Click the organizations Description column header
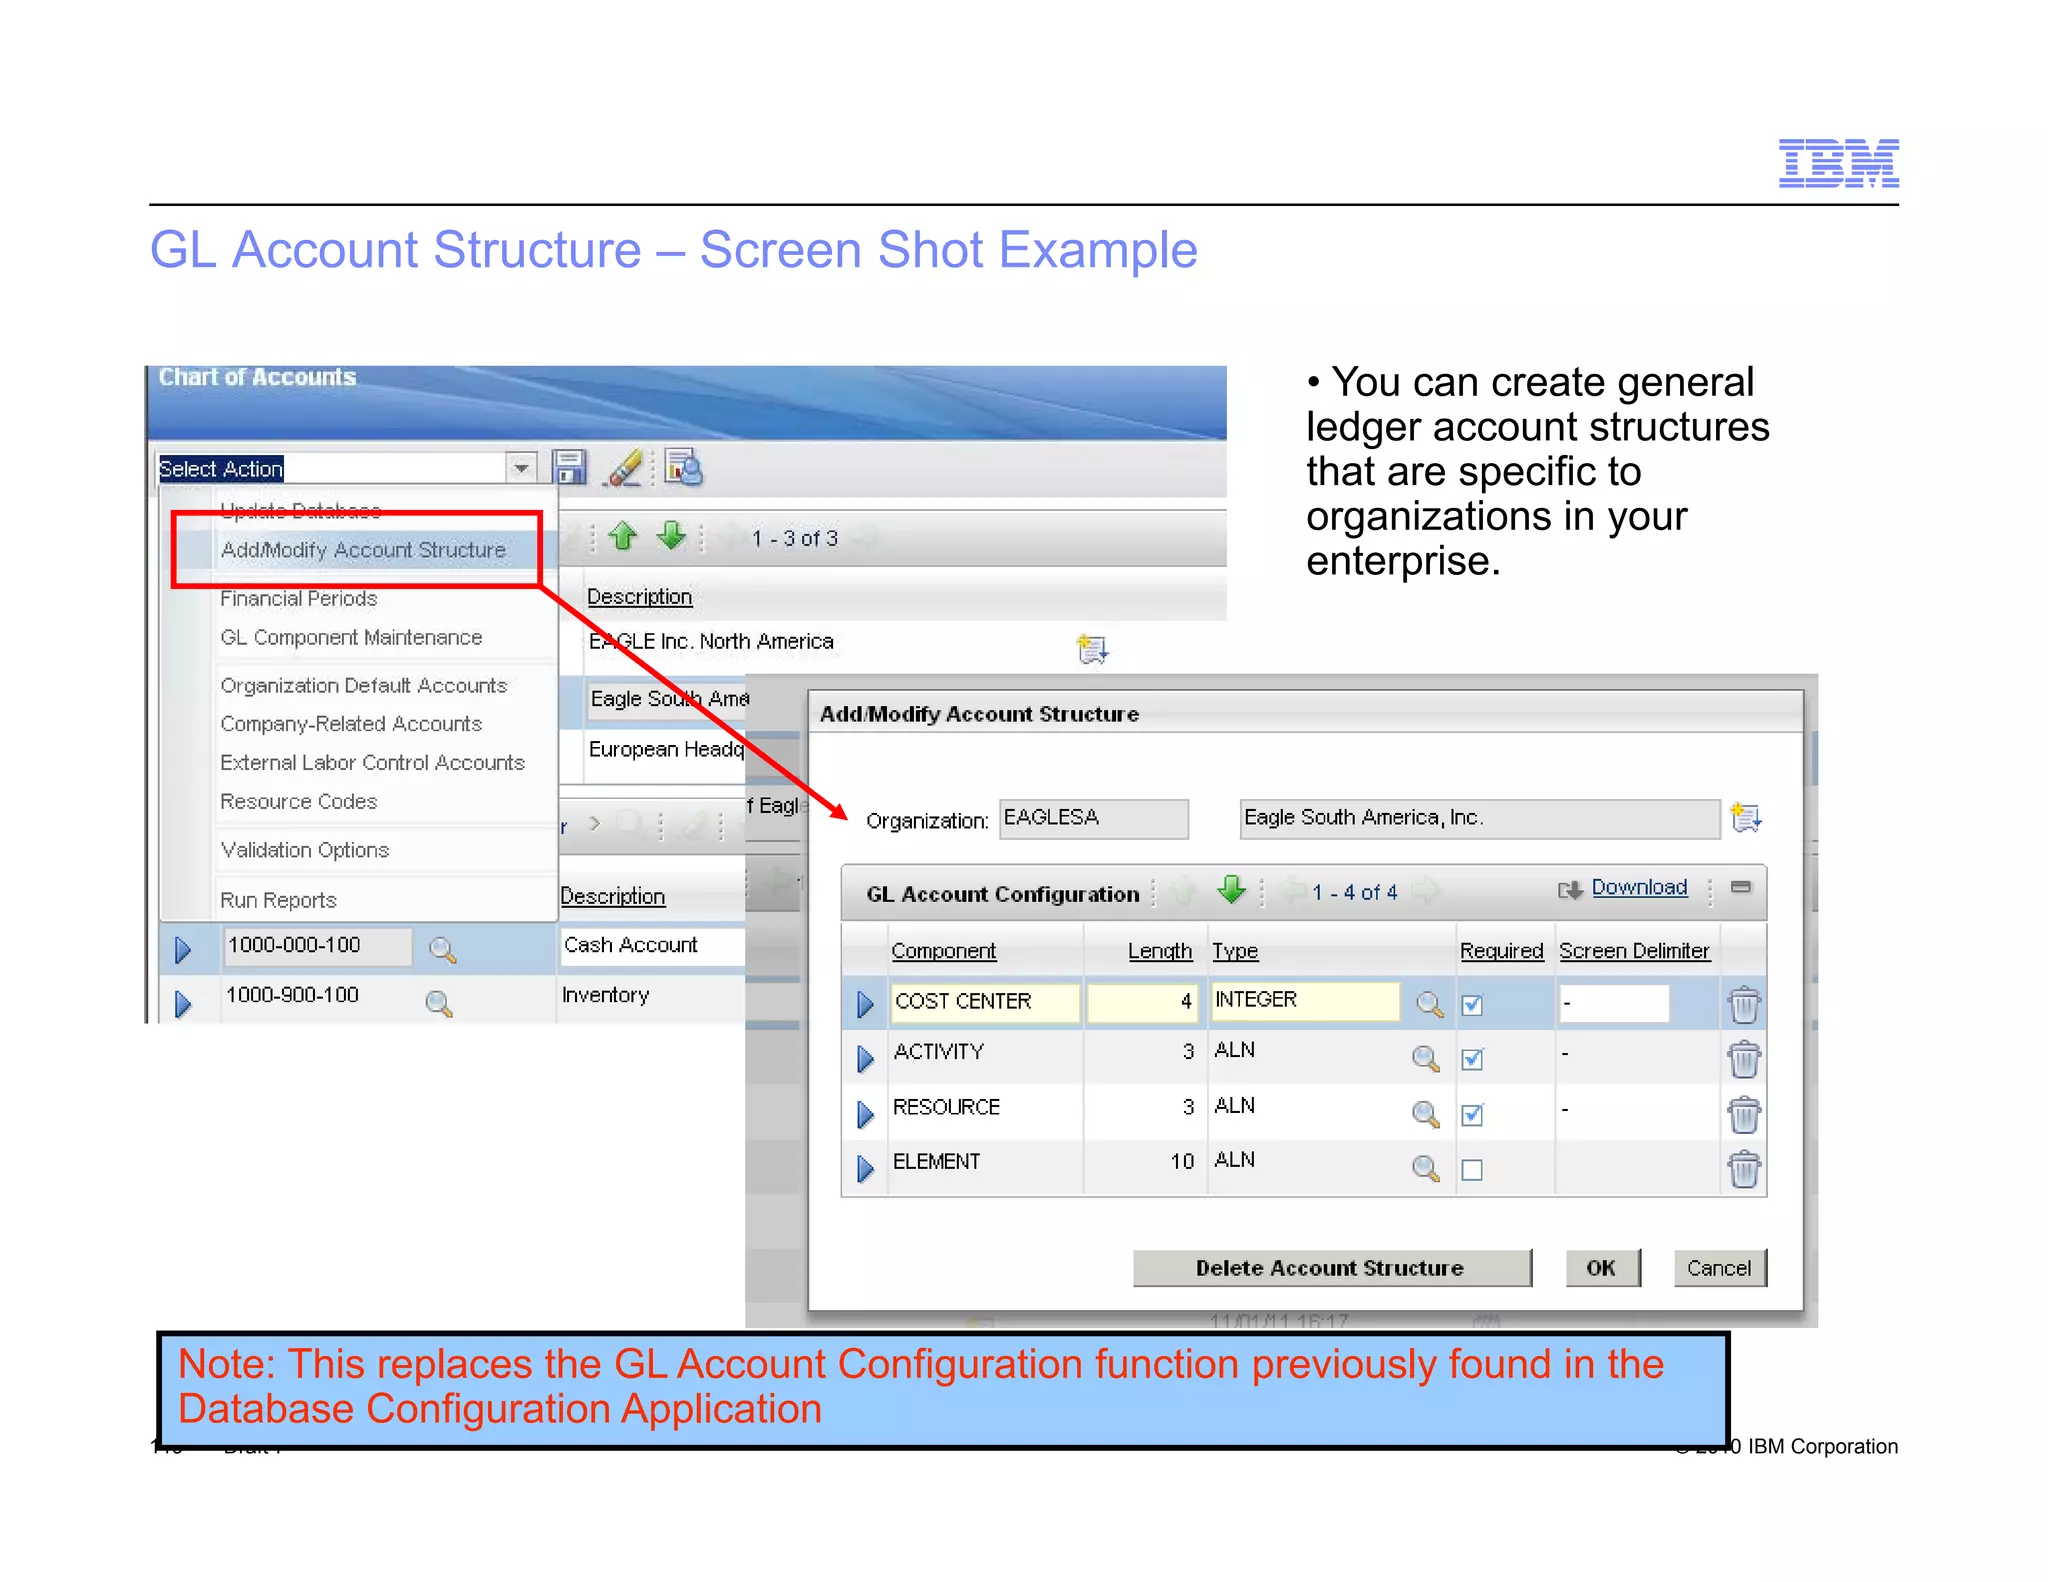 639,597
